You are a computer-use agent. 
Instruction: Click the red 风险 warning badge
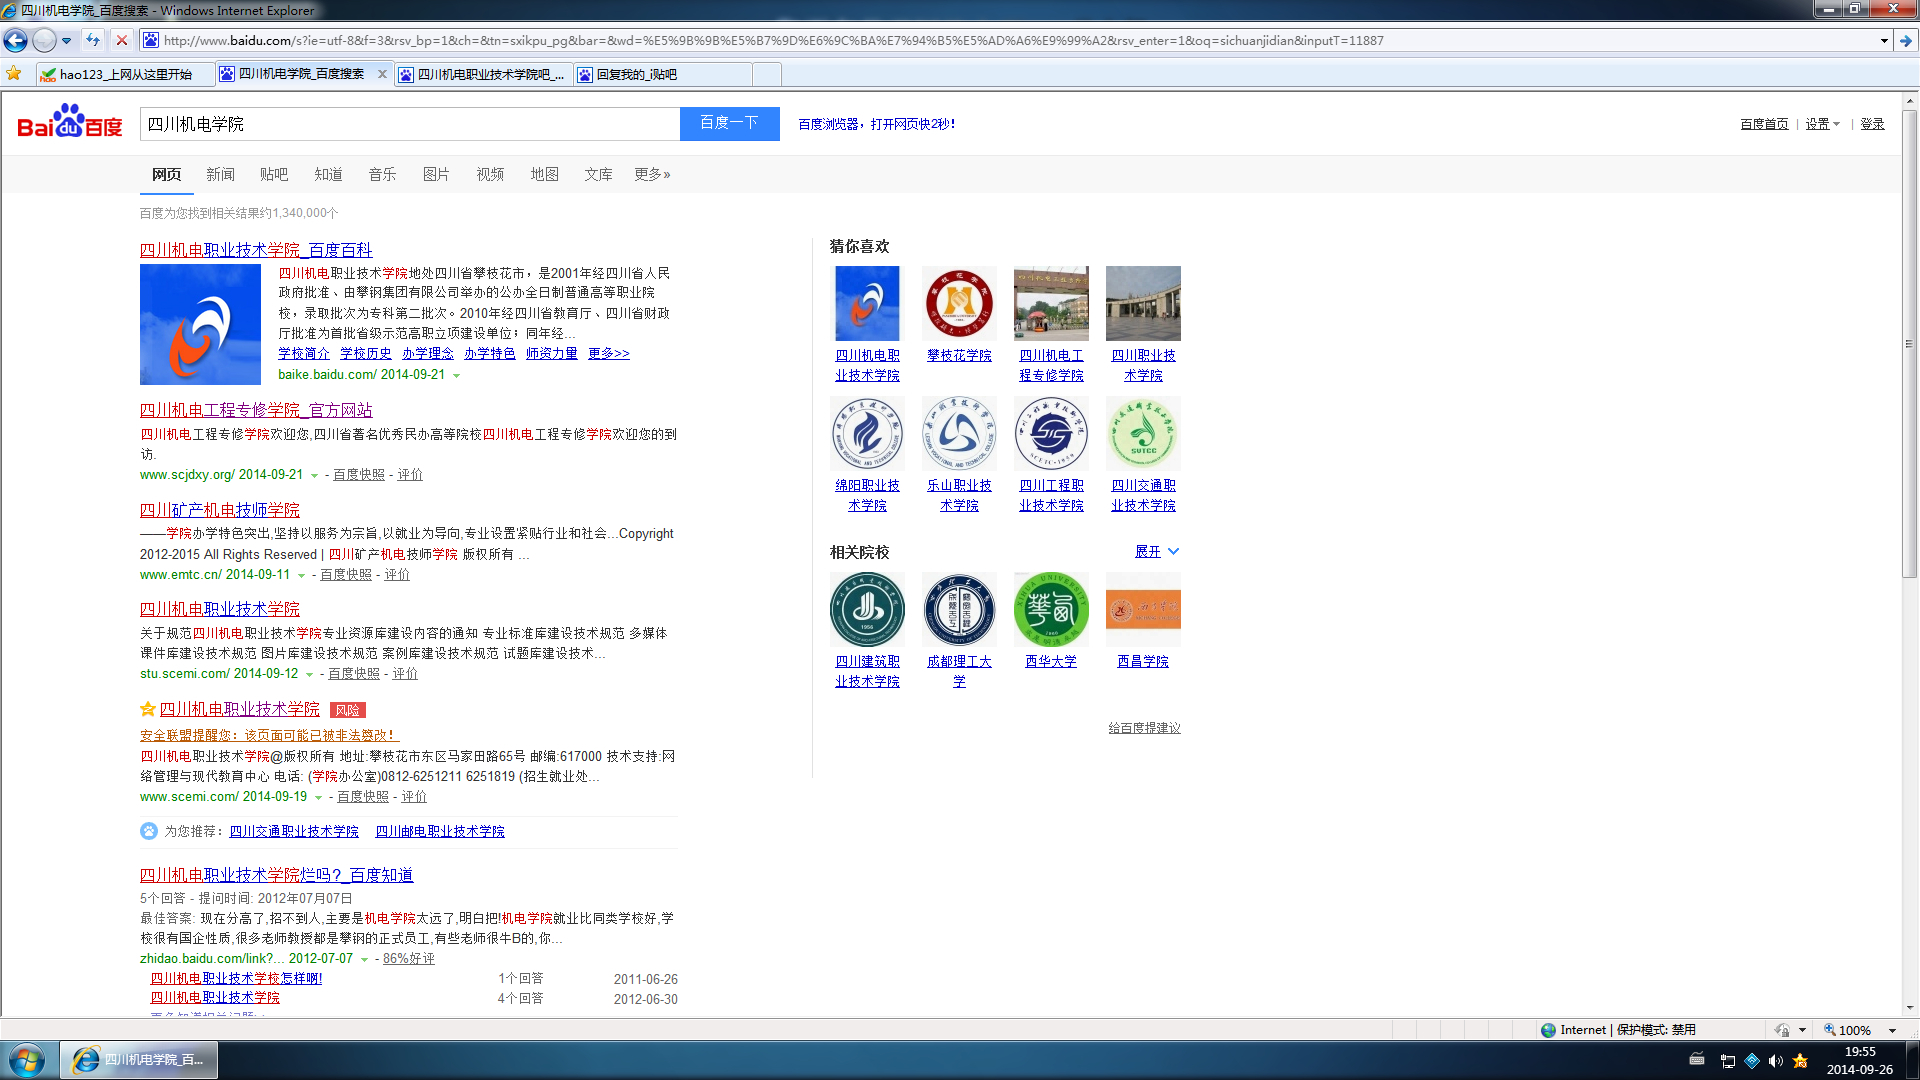(x=348, y=710)
